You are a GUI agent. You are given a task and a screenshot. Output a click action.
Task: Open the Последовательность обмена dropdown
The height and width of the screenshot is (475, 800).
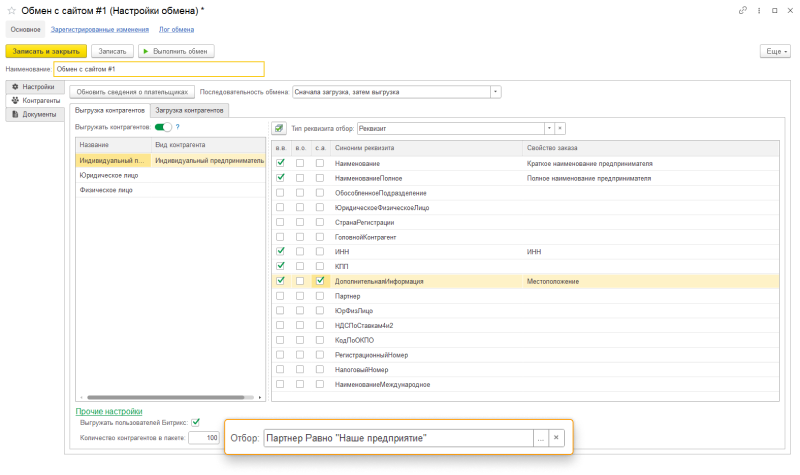496,92
